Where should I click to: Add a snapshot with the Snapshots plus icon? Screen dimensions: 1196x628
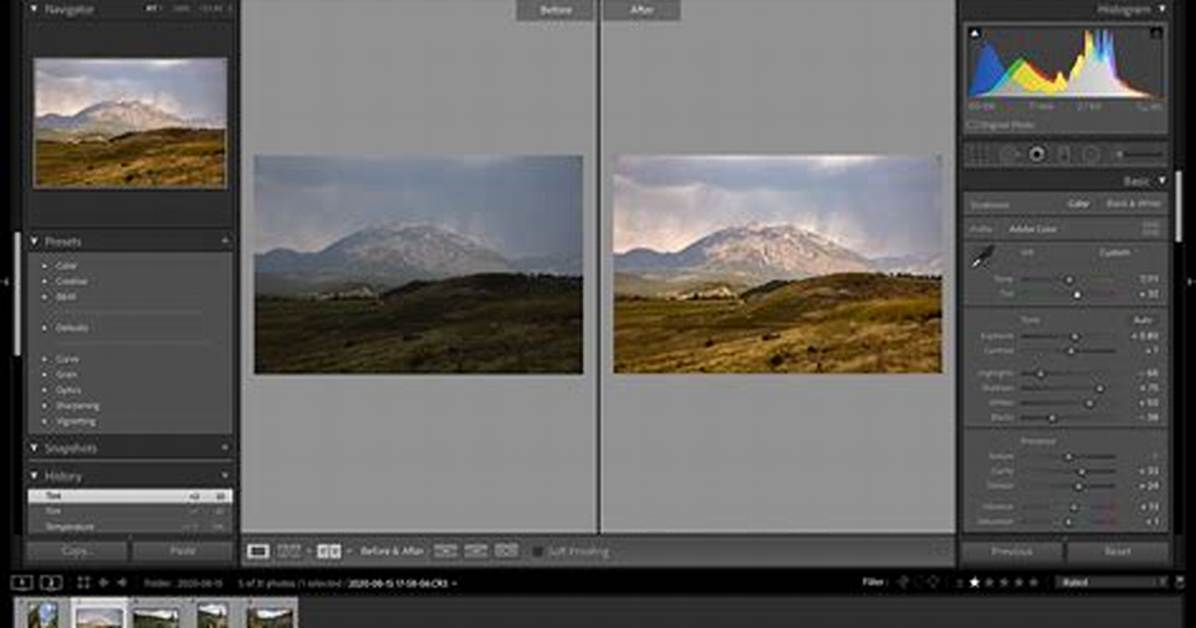click(x=225, y=448)
